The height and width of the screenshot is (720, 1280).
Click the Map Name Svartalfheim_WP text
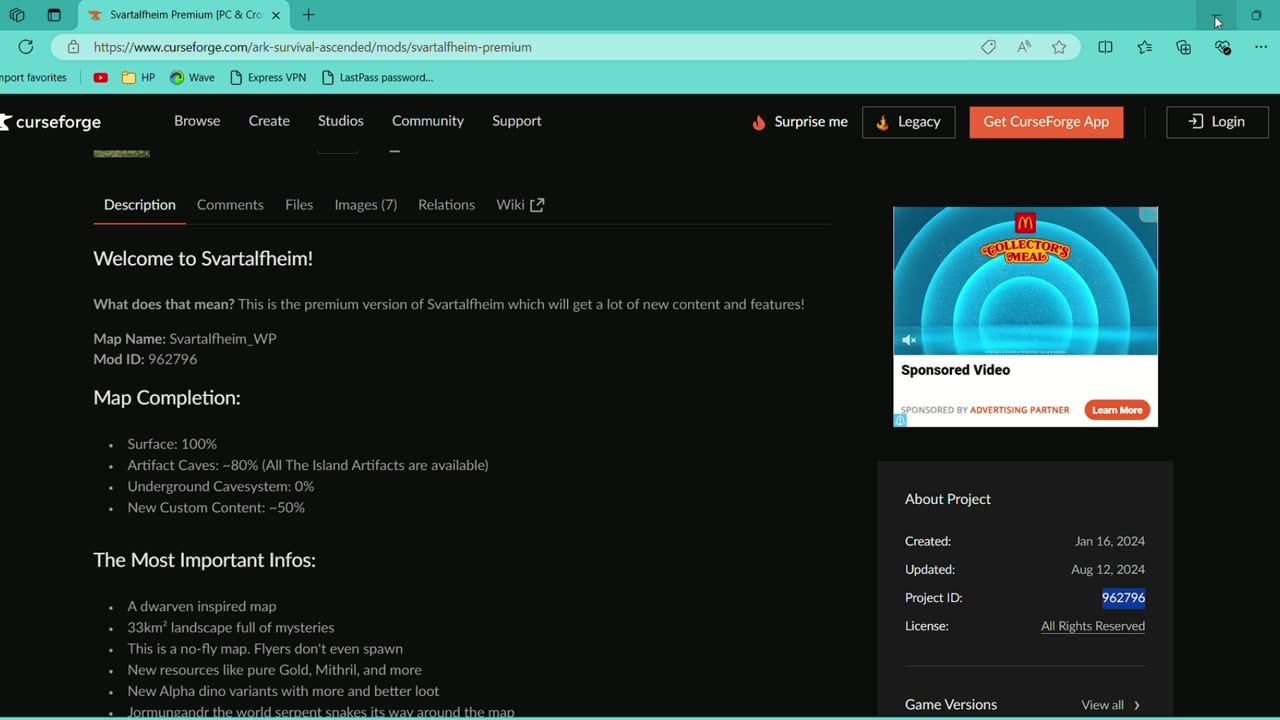coord(185,339)
